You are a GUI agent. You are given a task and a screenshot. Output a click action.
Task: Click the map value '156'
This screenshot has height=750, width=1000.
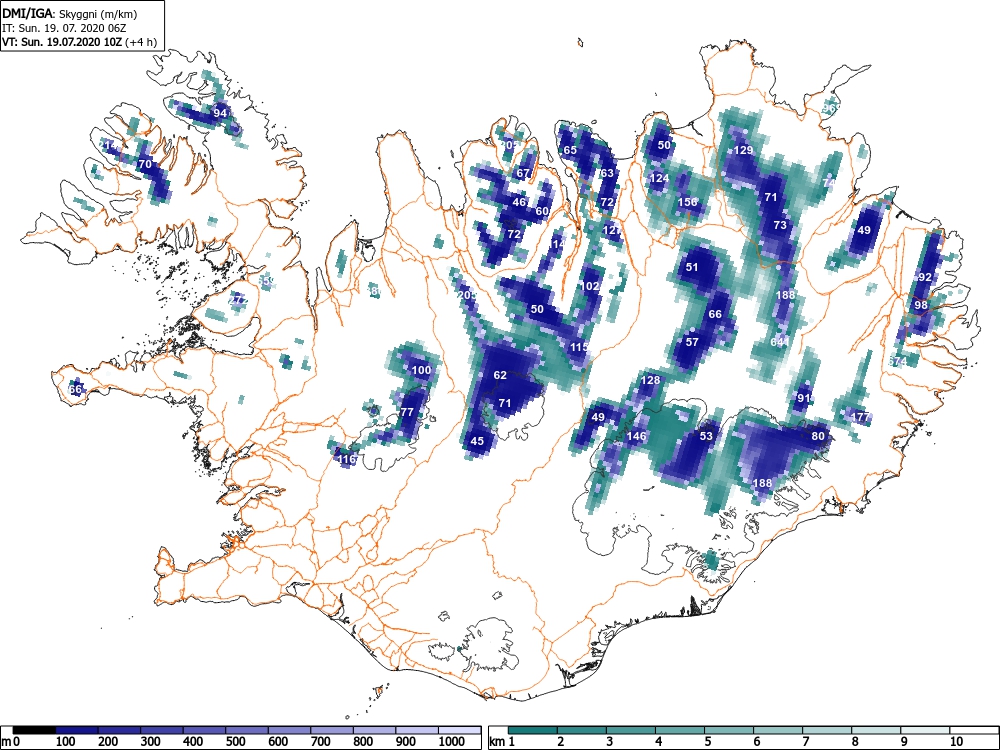click(x=688, y=202)
